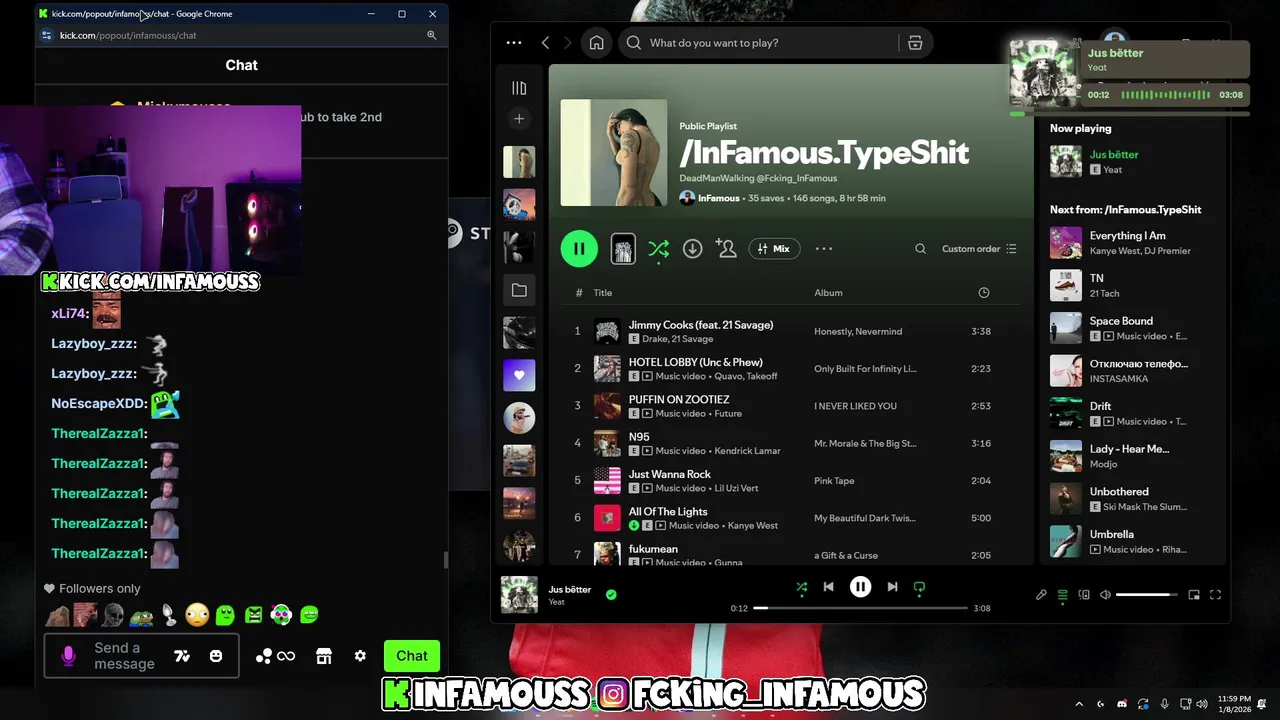Click the purple microphone icon in chat input
Image resolution: width=1280 pixels, height=720 pixels.
[68, 656]
